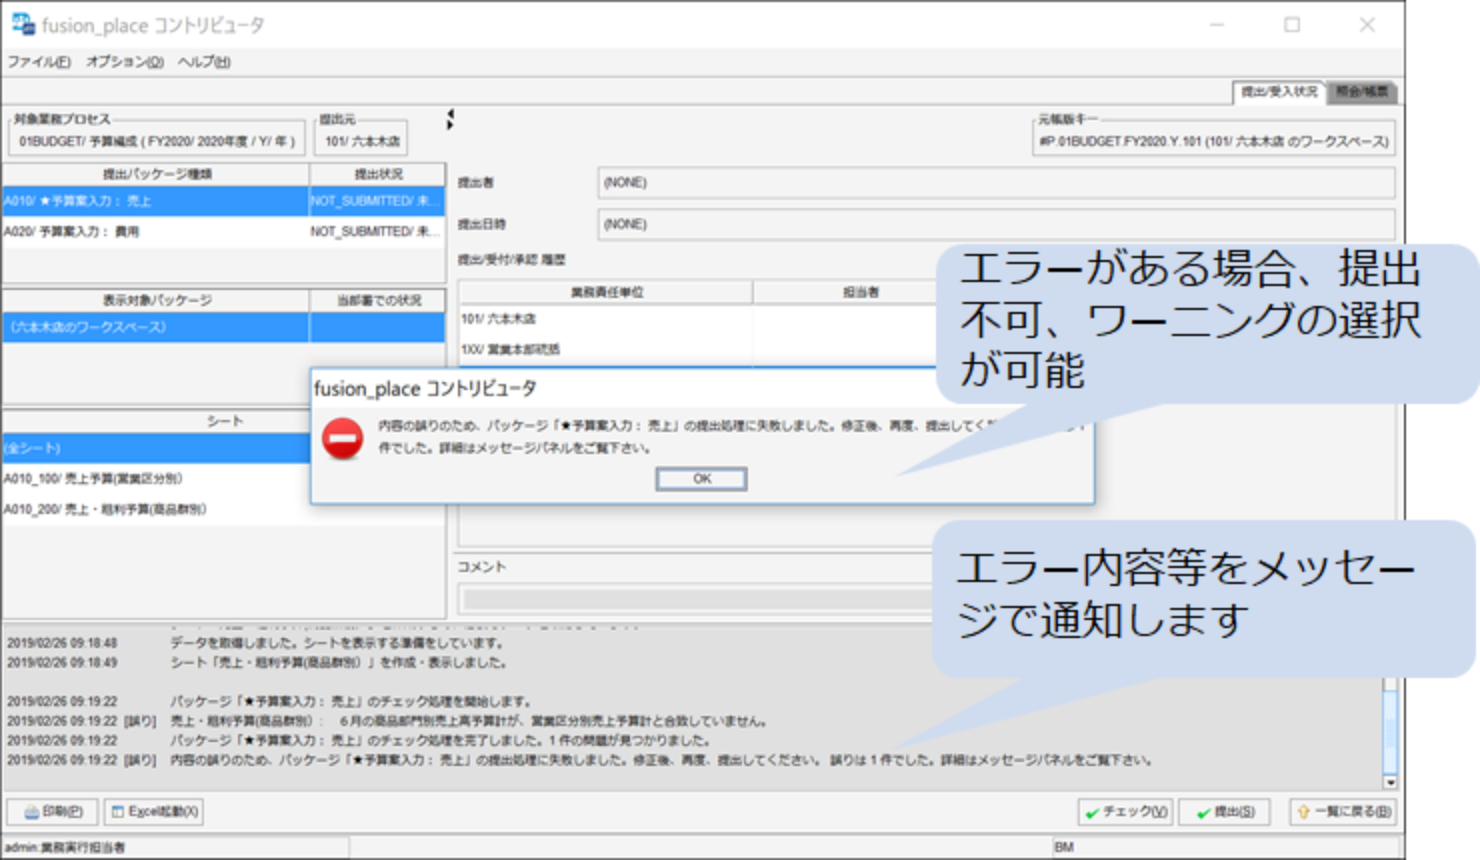Click 提出パッケージ種類 column header
This screenshot has height=860, width=1480.
[156, 174]
